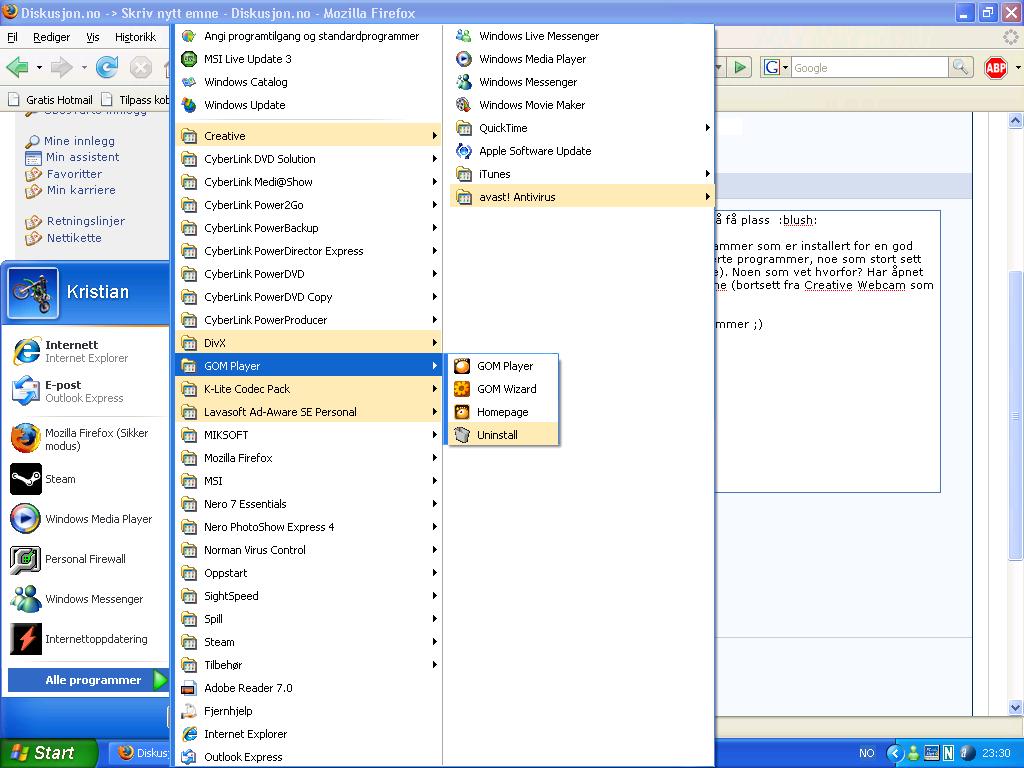Image resolution: width=1024 pixels, height=768 pixels.
Task: Open Historikk menu in Firefox
Action: point(135,37)
